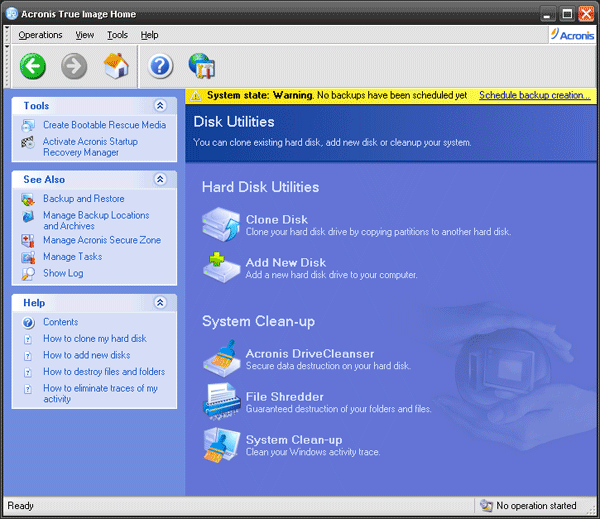
Task: Click the Backup and Restore sidebar icon
Action: (28, 199)
